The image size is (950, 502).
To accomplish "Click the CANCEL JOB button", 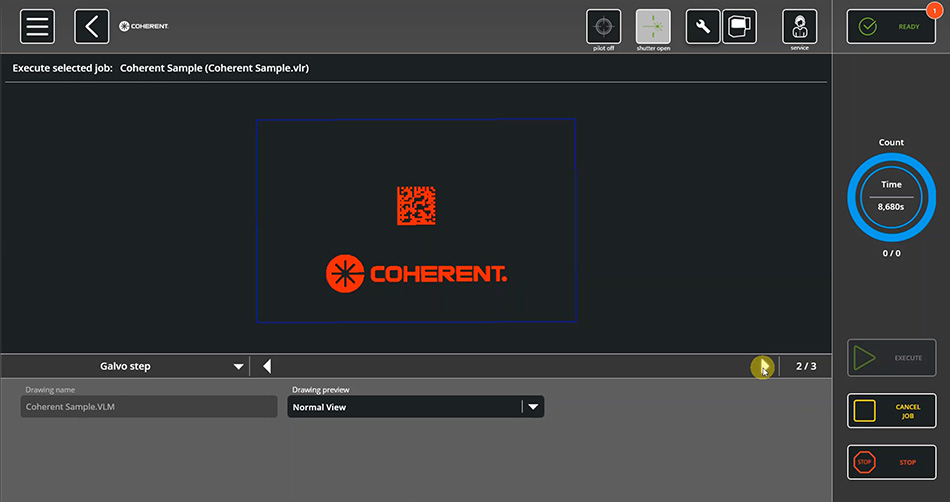I will [891, 411].
